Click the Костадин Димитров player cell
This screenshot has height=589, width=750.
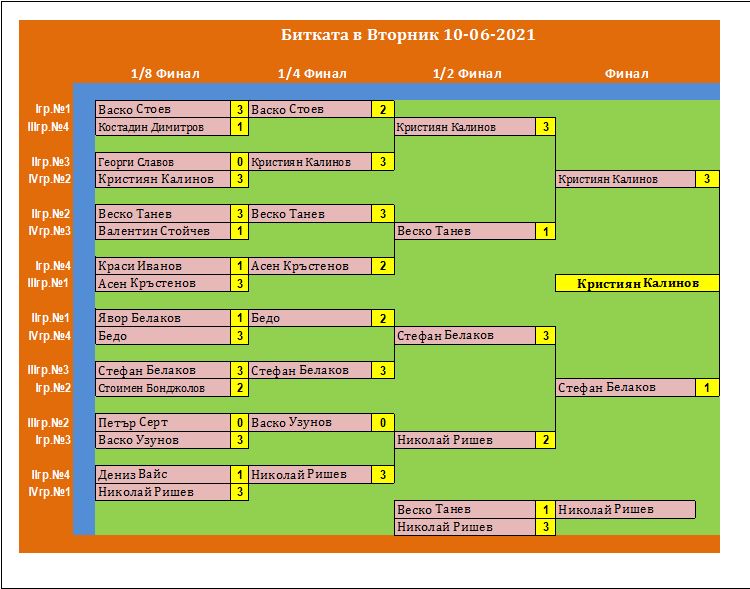point(163,127)
